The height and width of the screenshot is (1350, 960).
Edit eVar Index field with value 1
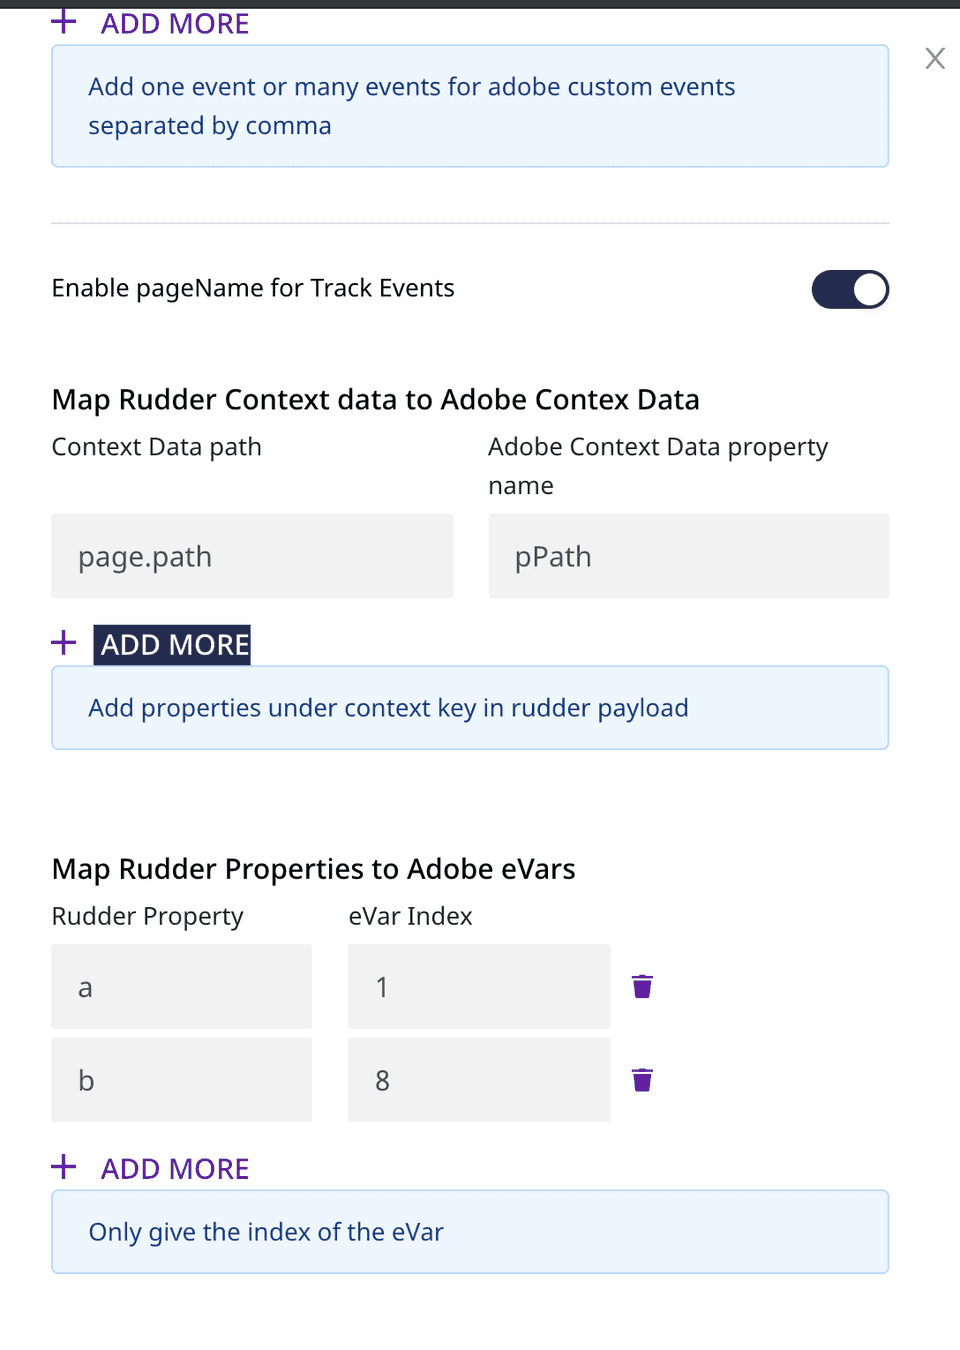[478, 987]
